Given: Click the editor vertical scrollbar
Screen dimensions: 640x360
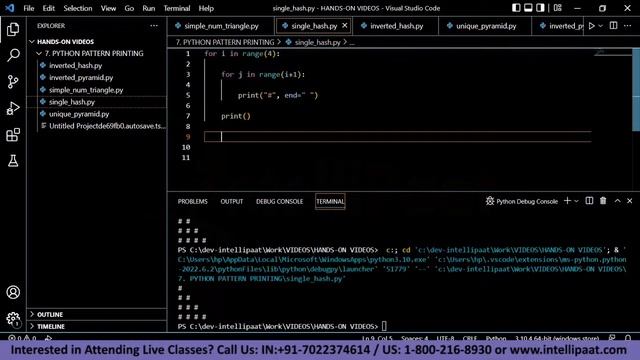Looking at the screenshot, I should (x=636, y=90).
